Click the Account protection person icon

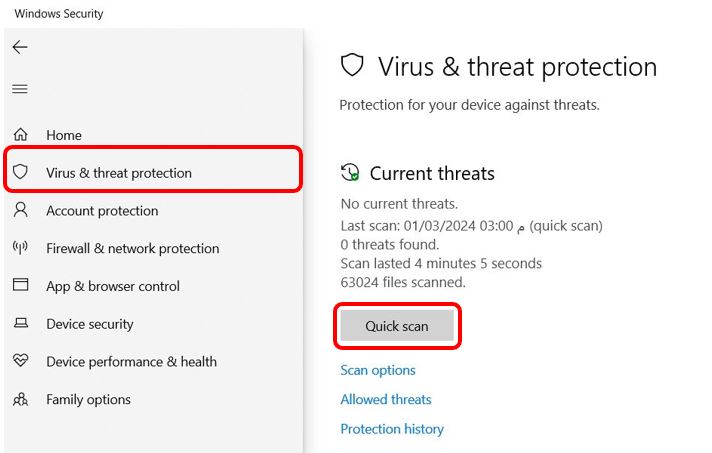point(21,210)
